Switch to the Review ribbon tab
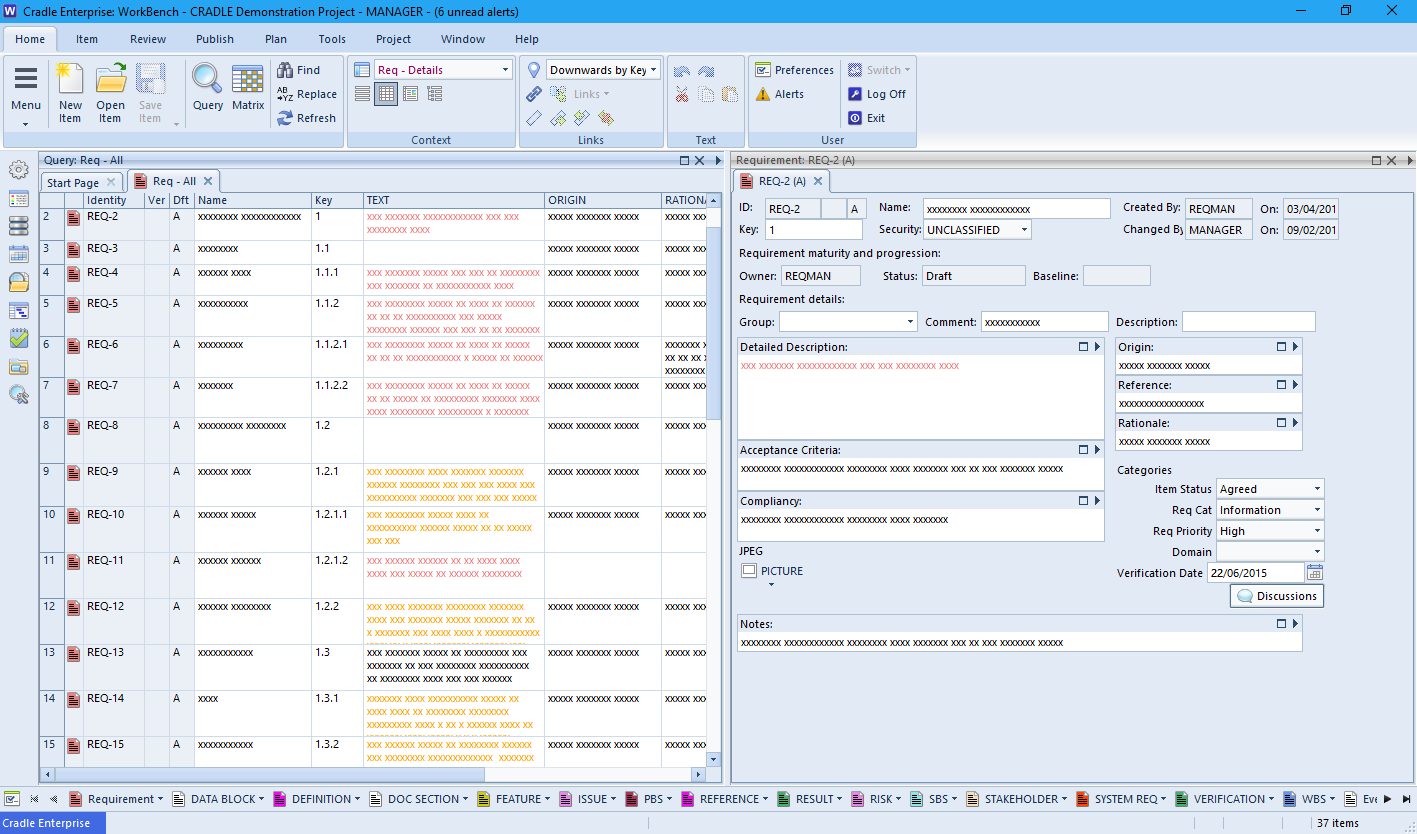Screen dimensions: 1417x834 [x=148, y=39]
